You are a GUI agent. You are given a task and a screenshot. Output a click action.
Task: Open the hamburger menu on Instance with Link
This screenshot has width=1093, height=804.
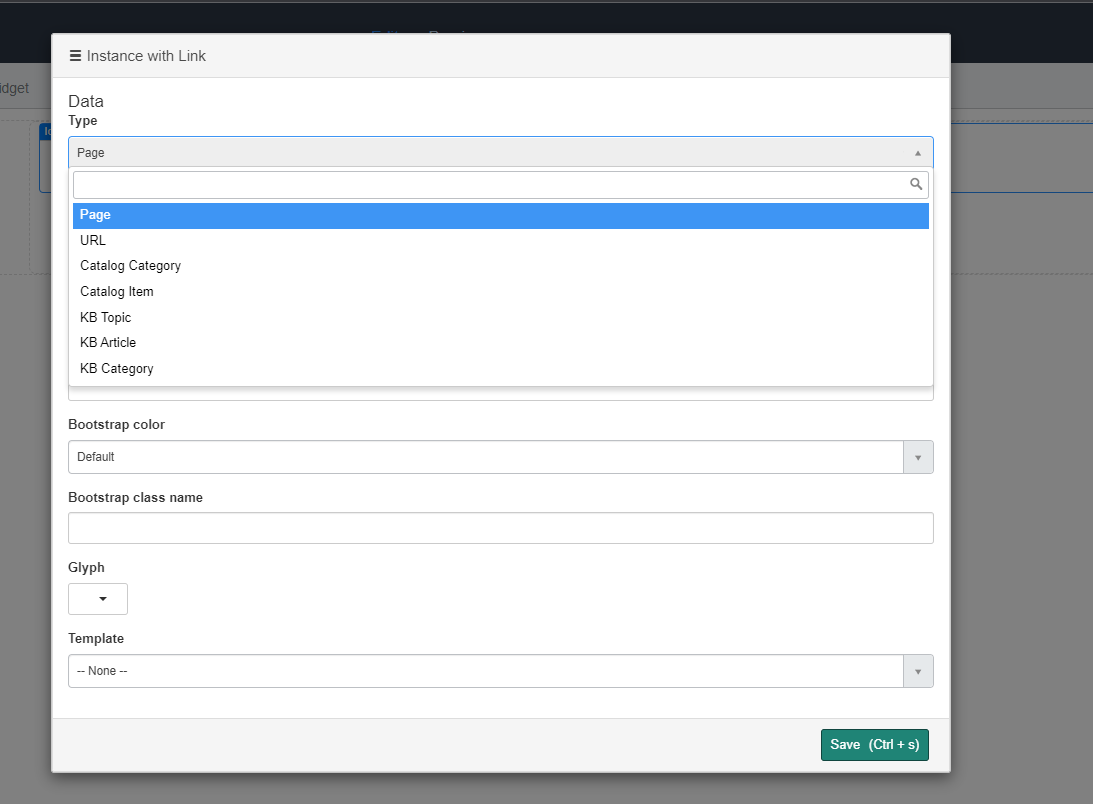[x=75, y=55]
